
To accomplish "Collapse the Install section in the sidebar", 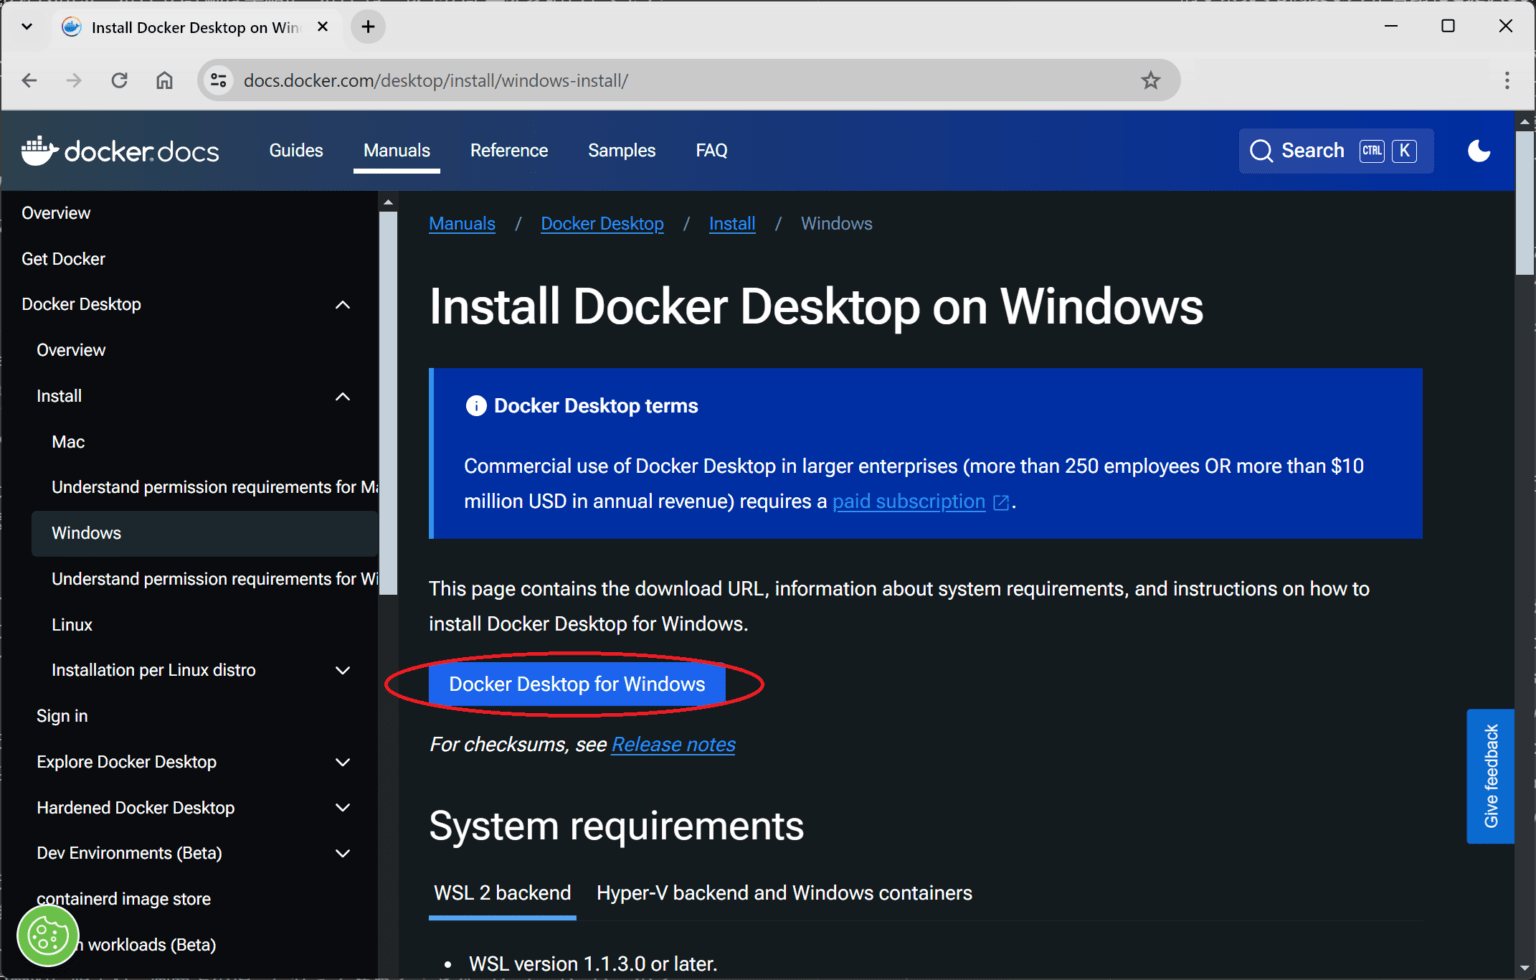I will pyautogui.click(x=343, y=396).
